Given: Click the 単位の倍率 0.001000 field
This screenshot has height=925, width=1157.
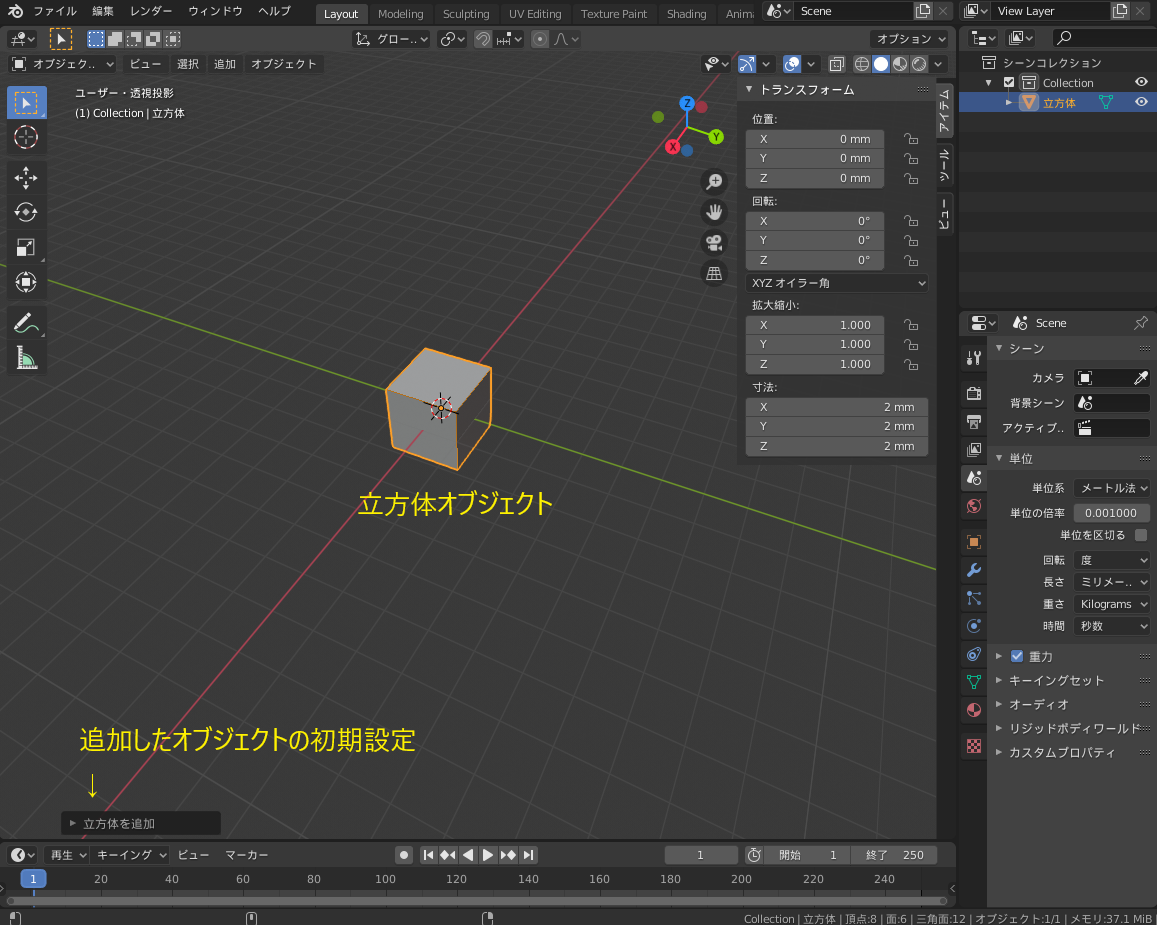Looking at the screenshot, I should click(x=1111, y=513).
